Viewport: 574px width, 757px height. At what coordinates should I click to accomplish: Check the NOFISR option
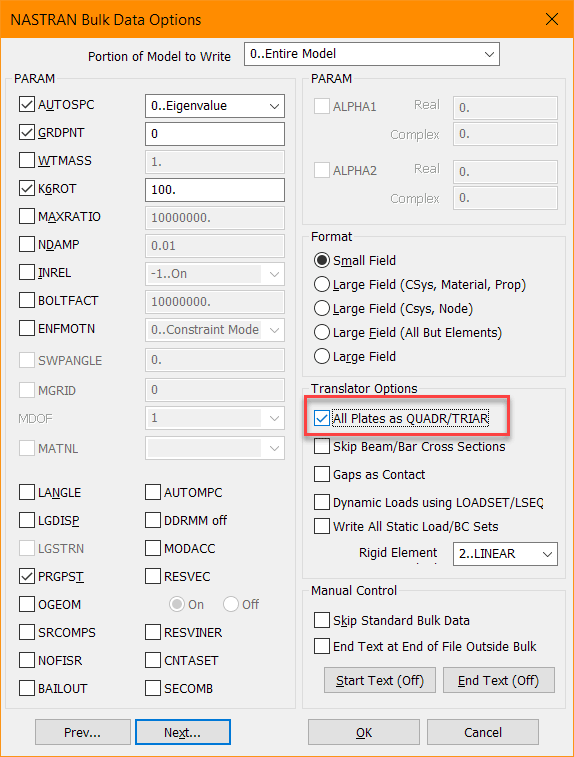click(27, 660)
